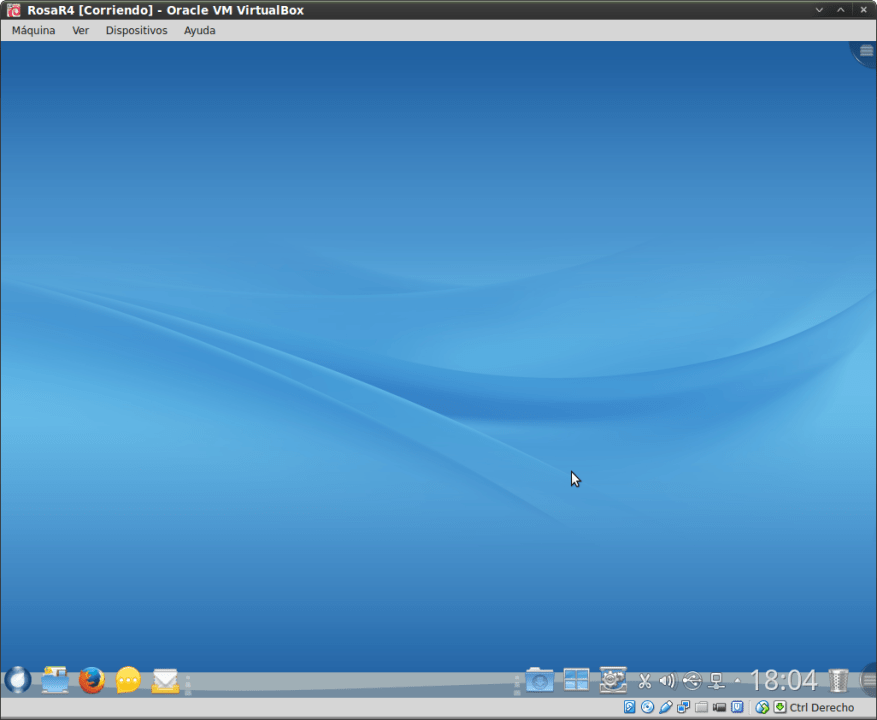
Task: Open the mail envelope application
Action: (x=165, y=681)
